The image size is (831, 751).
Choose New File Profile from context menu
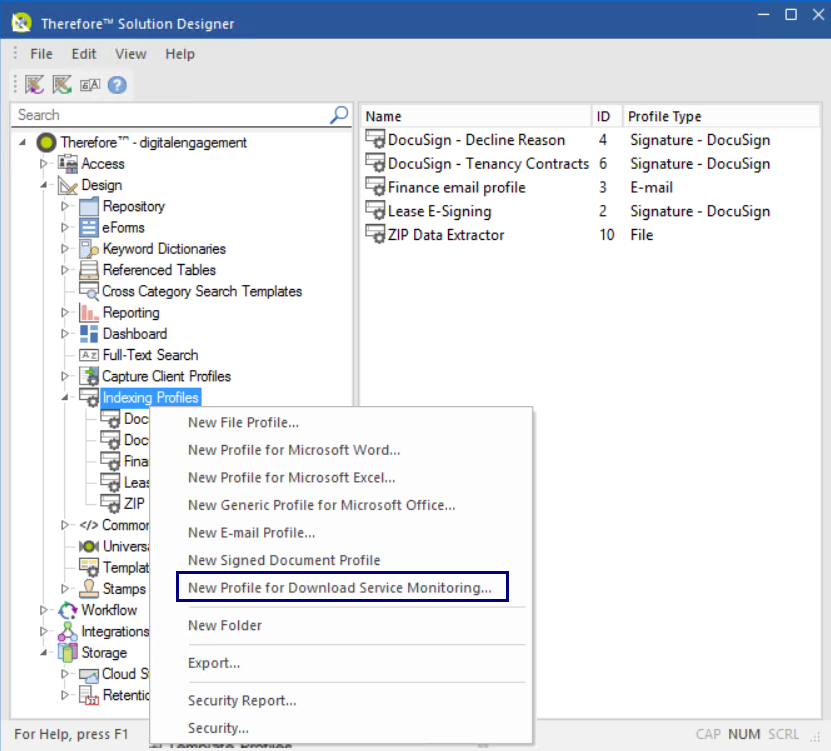[341, 422]
